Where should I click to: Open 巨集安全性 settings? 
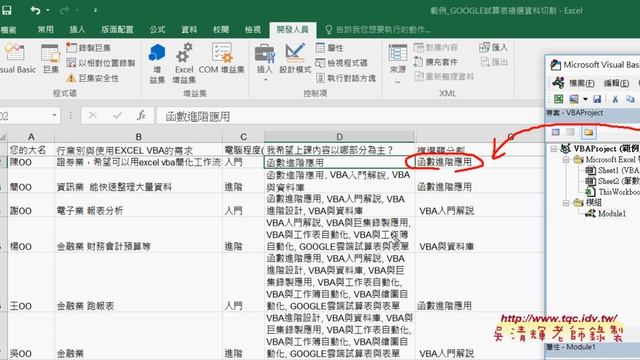93,78
